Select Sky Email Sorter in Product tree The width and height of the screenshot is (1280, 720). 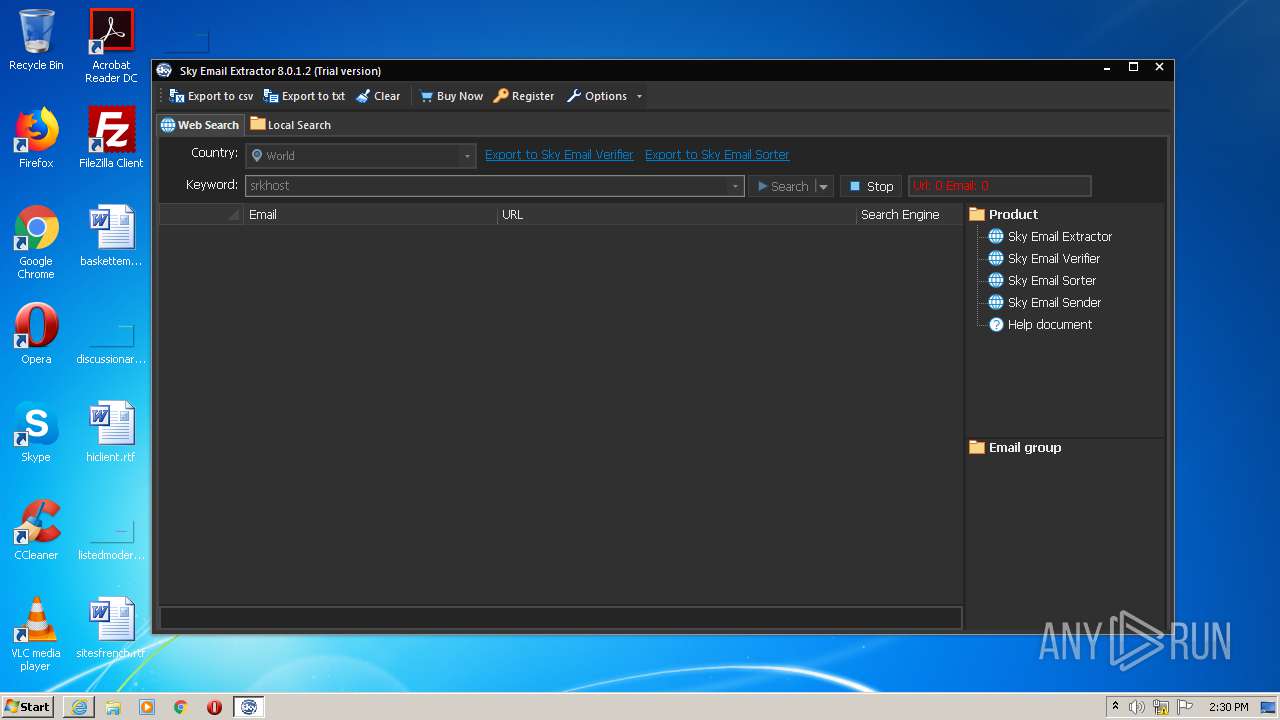pyautogui.click(x=1052, y=281)
